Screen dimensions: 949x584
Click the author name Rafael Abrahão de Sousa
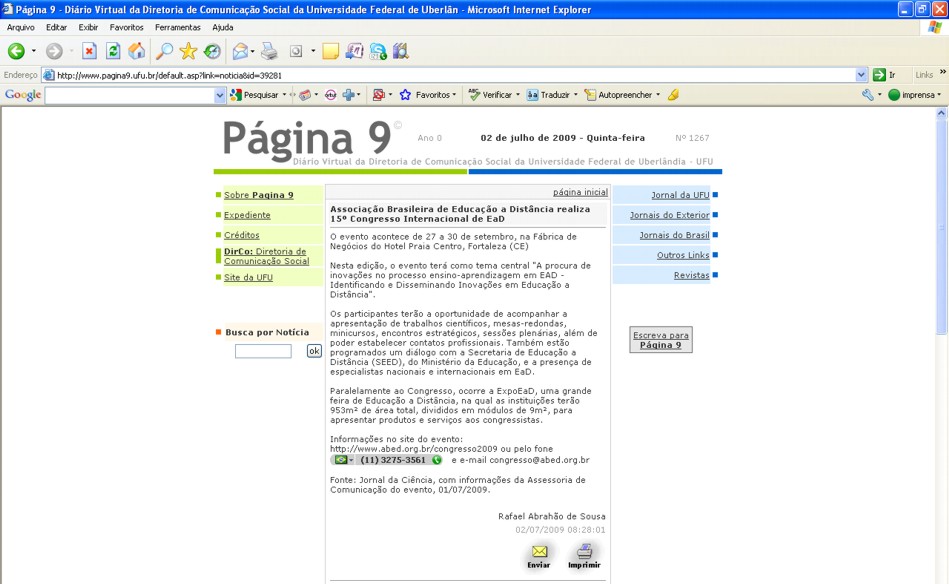[x=551, y=516]
